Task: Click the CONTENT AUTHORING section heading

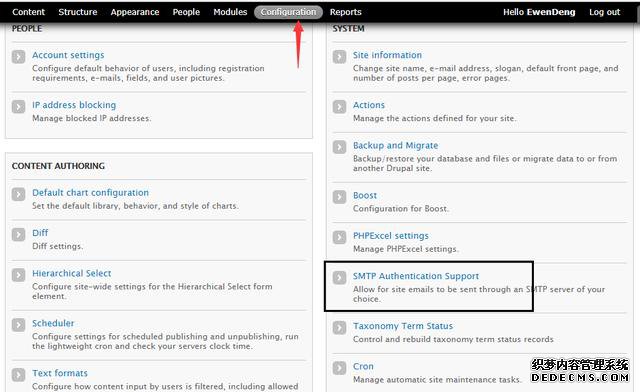Action: point(58,166)
